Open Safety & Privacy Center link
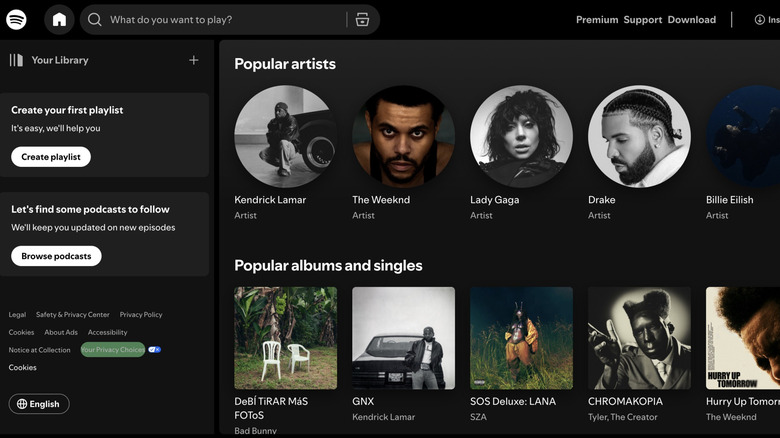This screenshot has height=438, width=780. (x=73, y=315)
